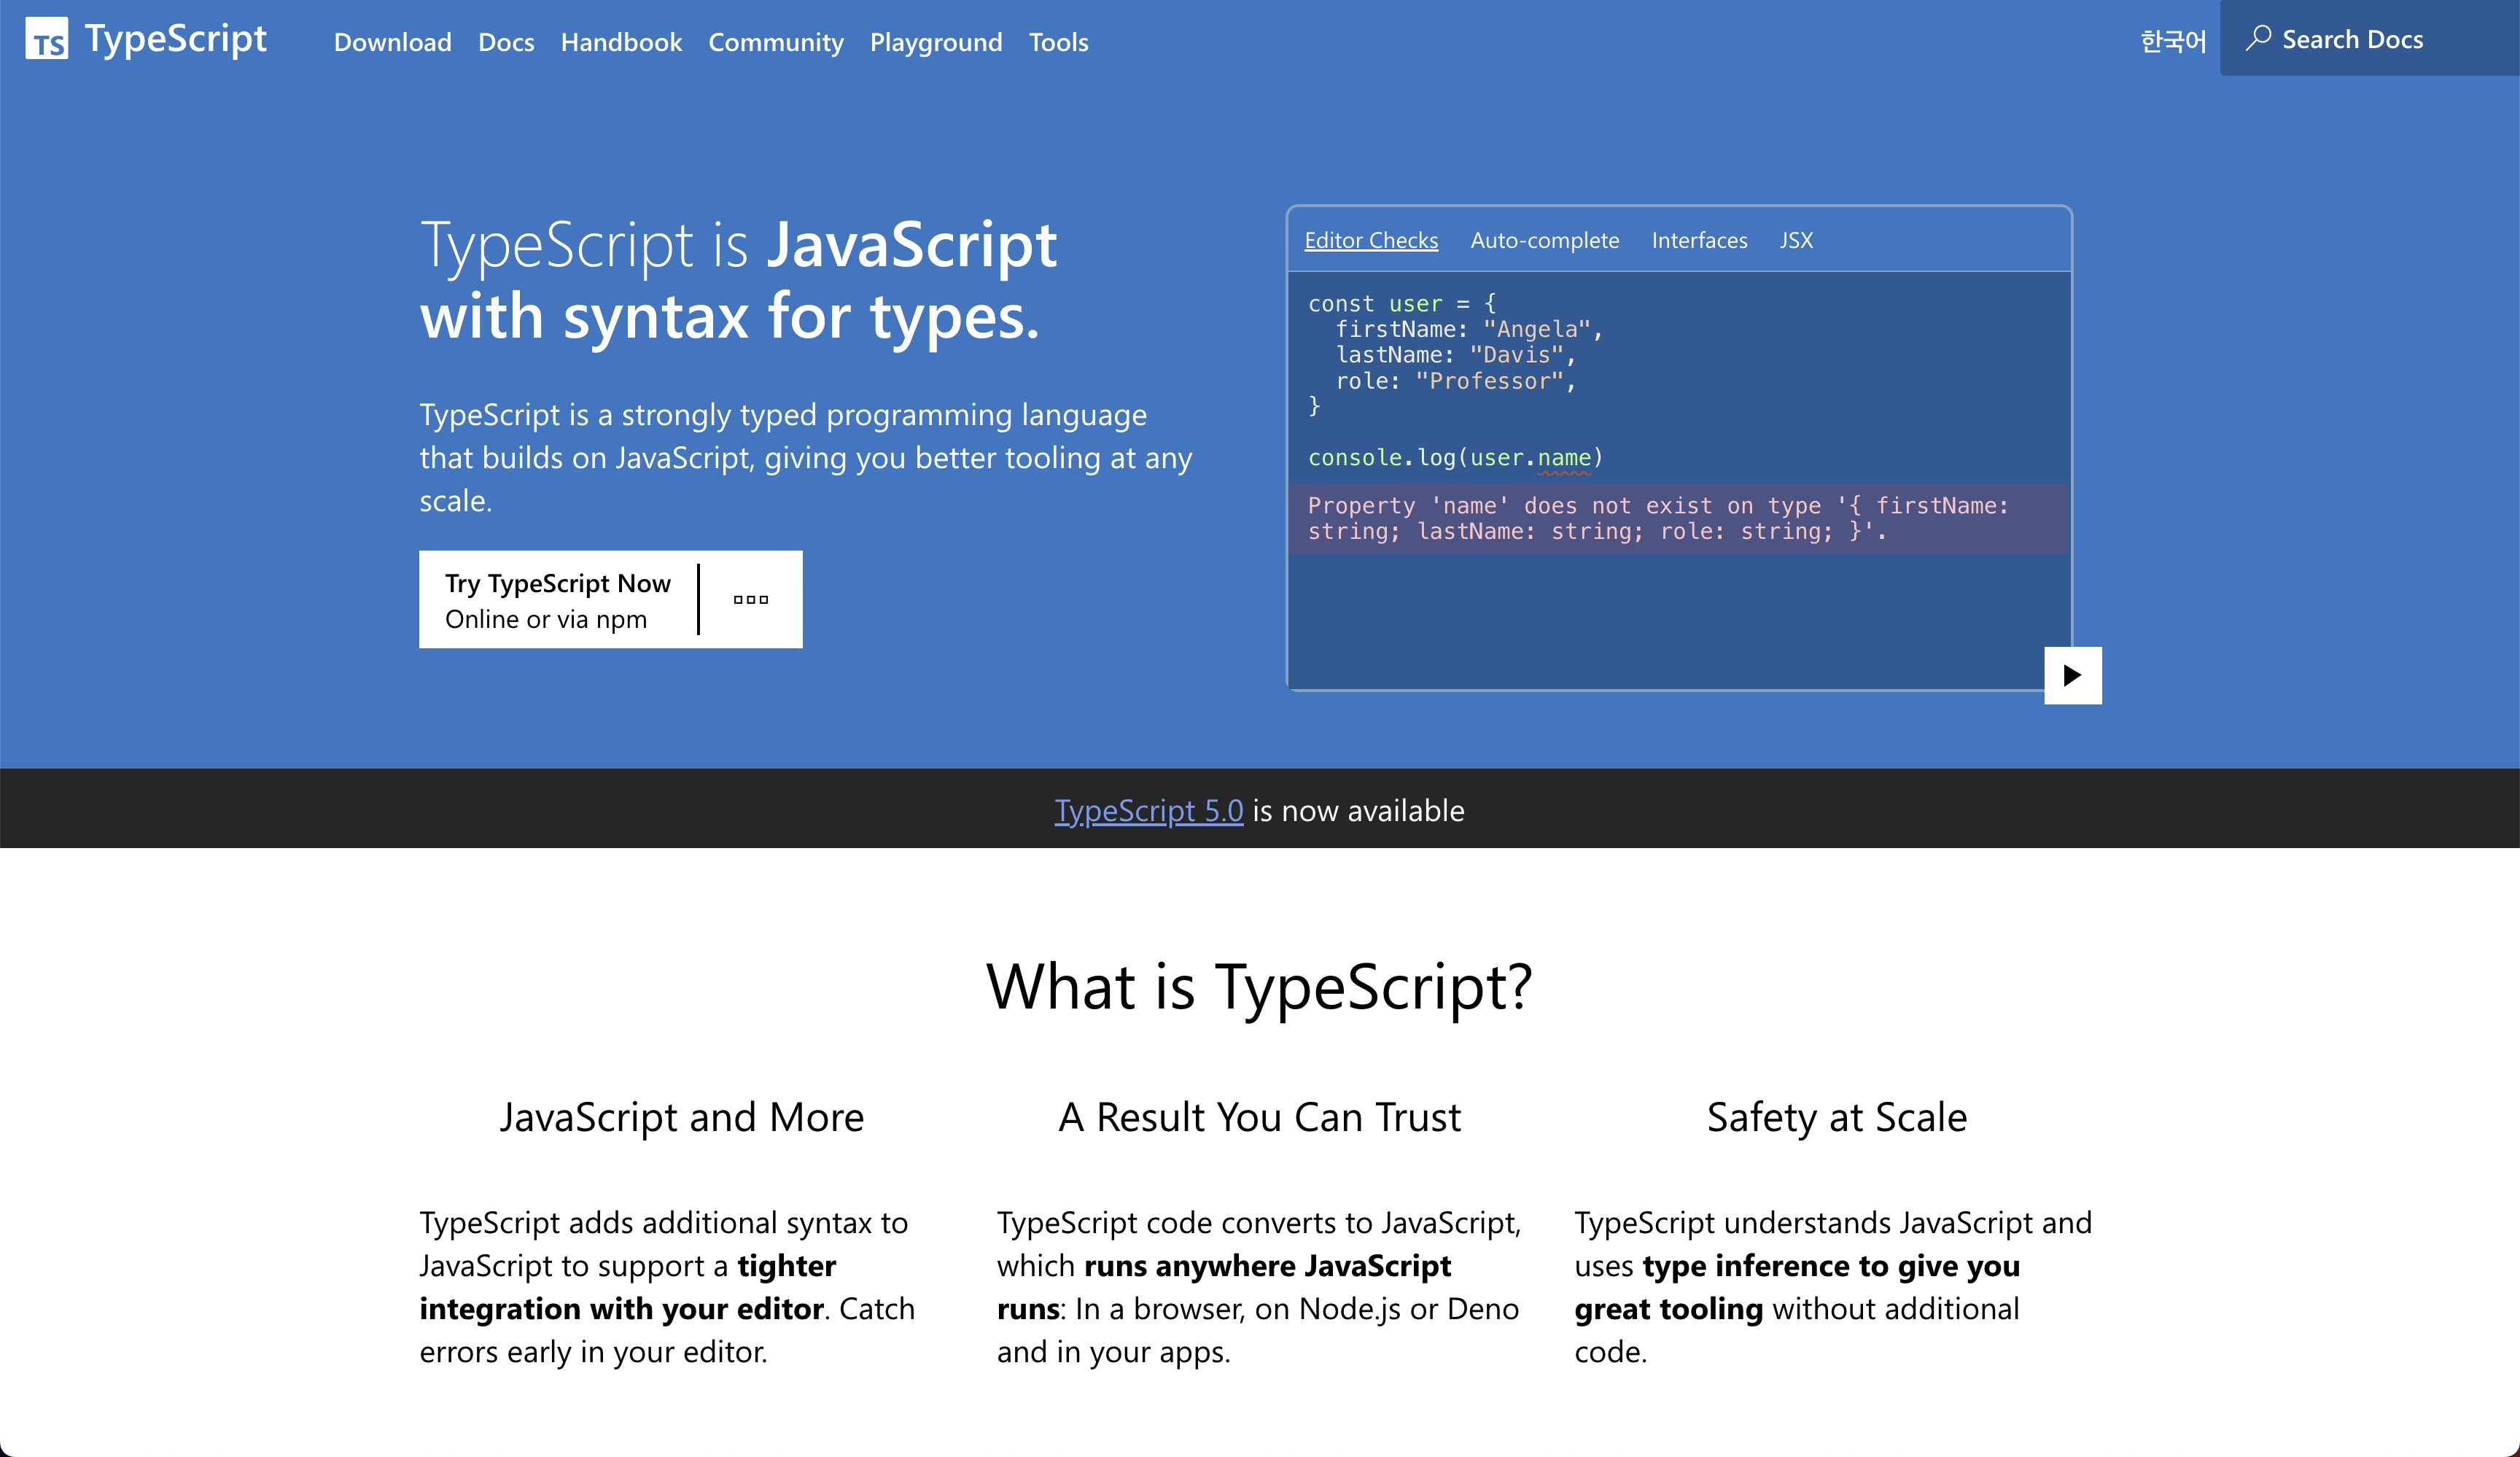
Task: Click 'is now available' banner text
Action: click(1358, 810)
